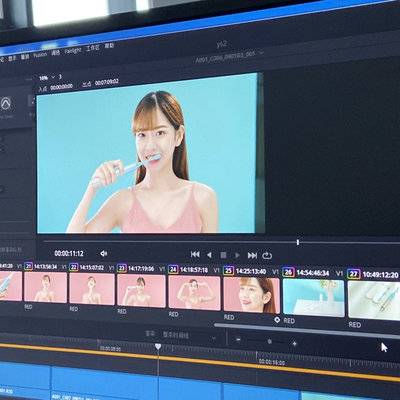Click clip number badge 27
Viewport: 400px width, 400px height.
point(354,274)
